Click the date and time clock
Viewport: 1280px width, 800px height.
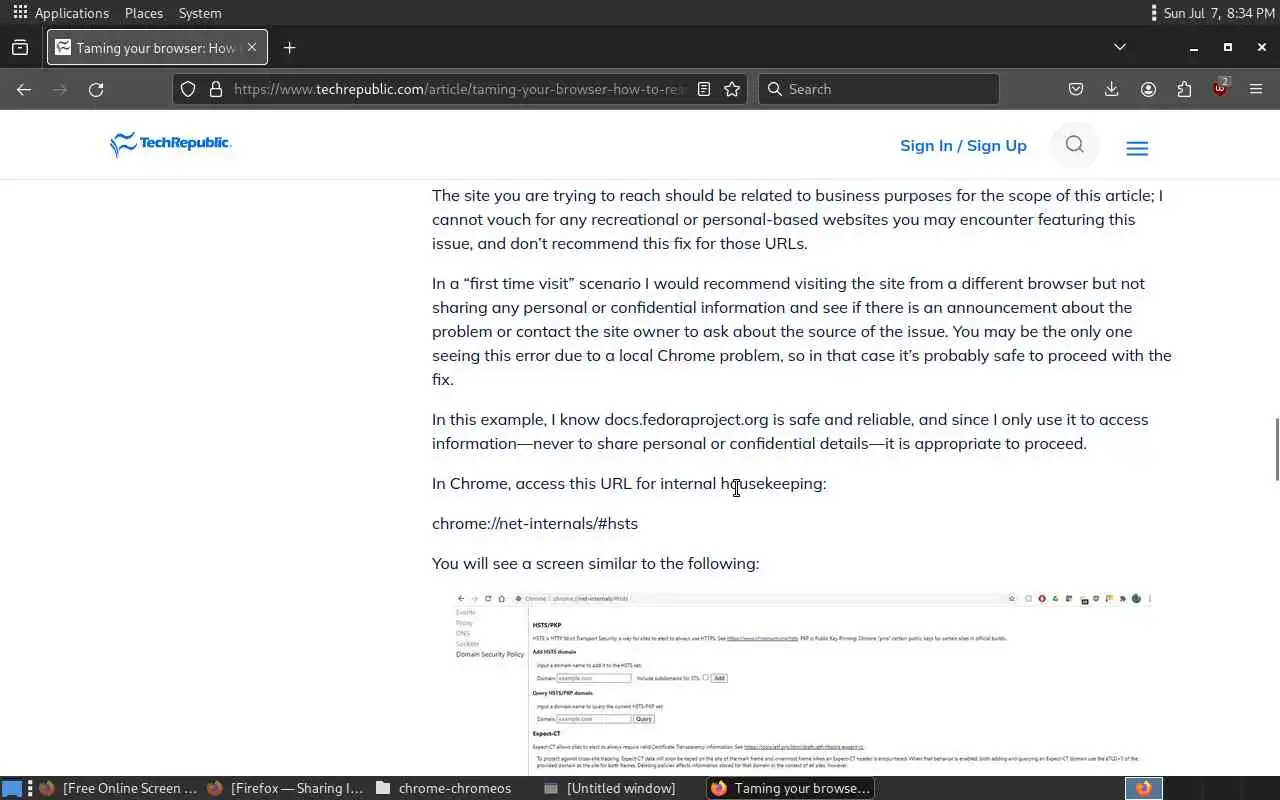tap(1219, 13)
